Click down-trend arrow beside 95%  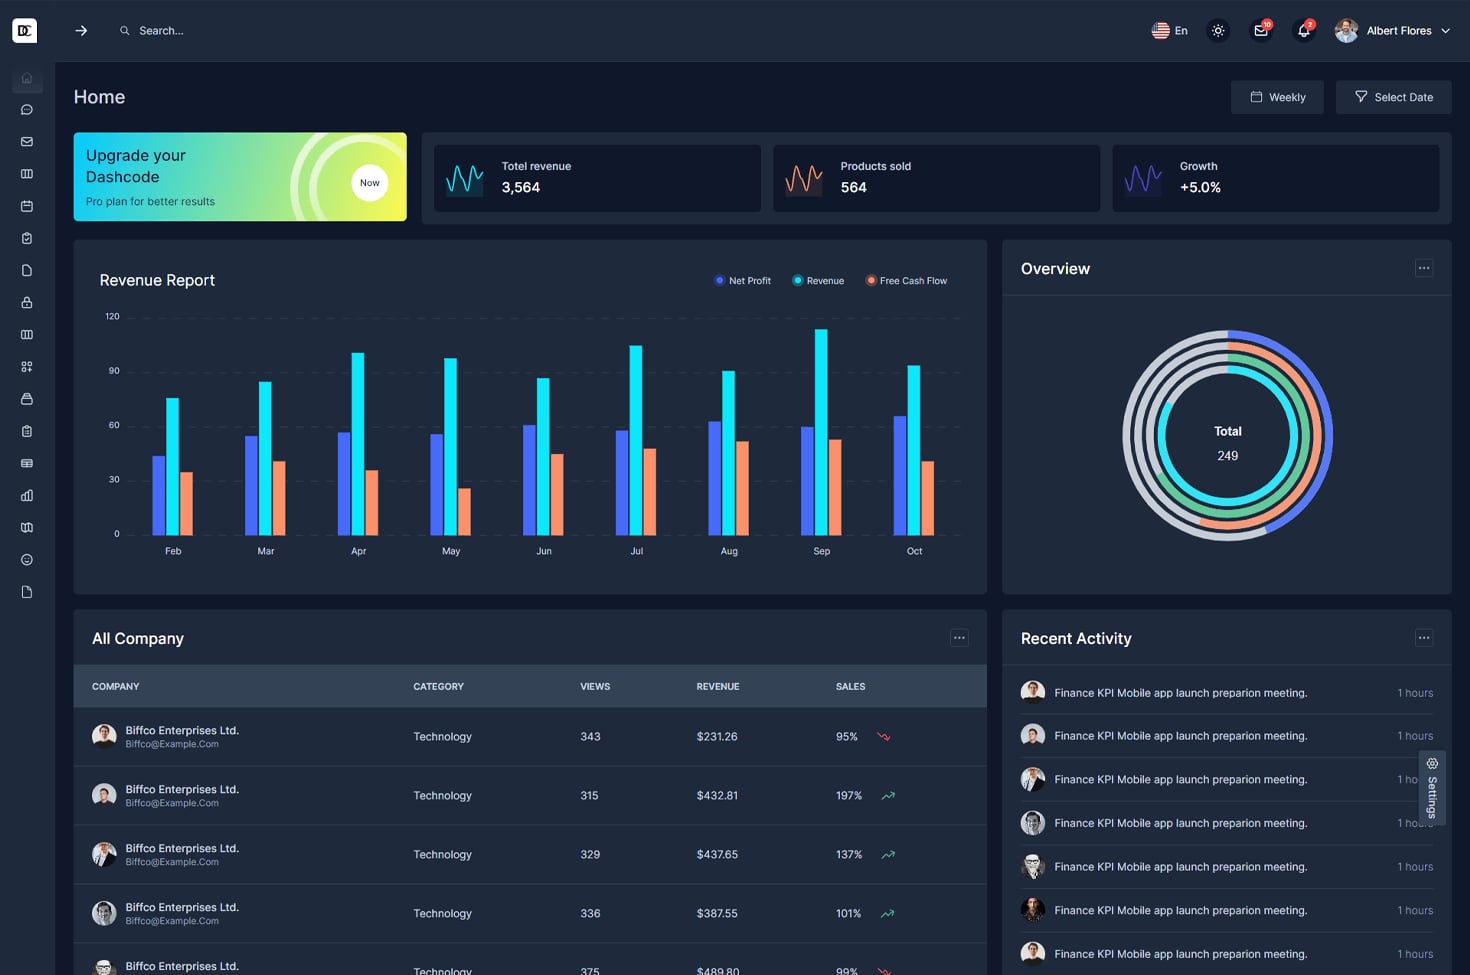(884, 737)
